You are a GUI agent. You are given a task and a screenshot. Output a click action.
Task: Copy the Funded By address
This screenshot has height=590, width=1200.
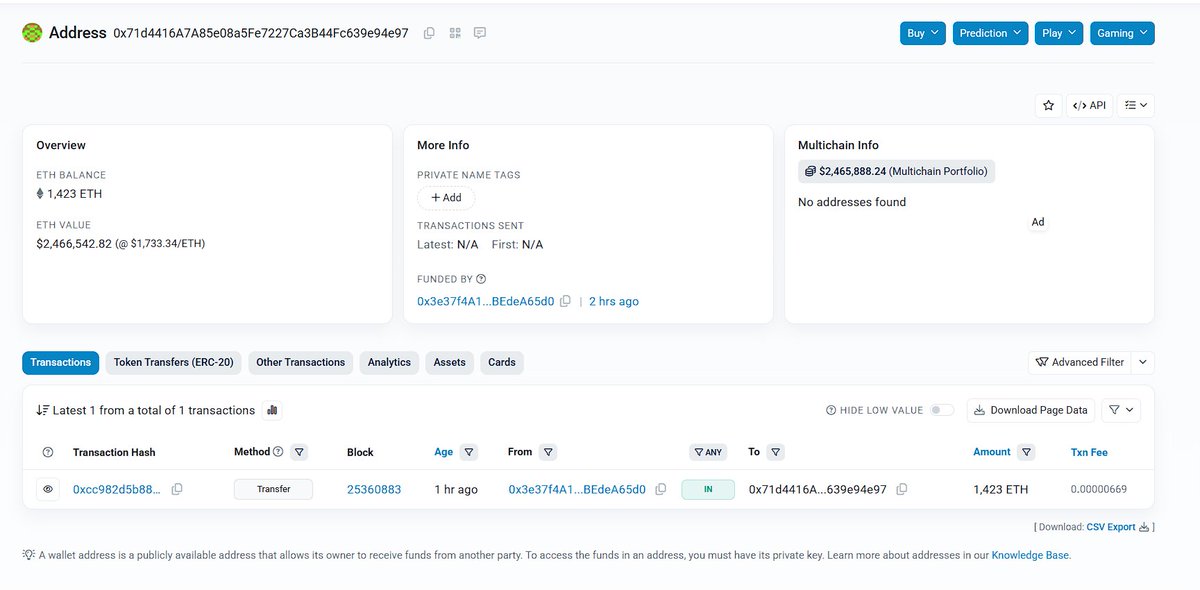point(565,301)
